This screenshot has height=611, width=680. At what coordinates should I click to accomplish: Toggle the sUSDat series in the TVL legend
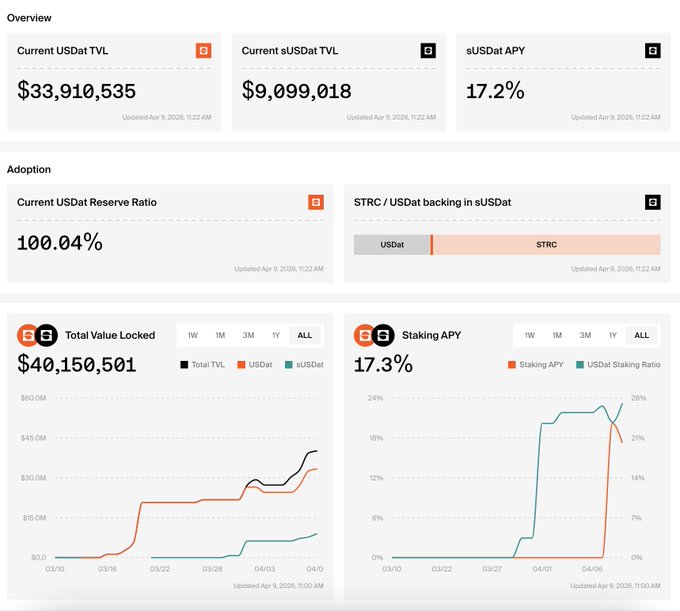pos(304,365)
